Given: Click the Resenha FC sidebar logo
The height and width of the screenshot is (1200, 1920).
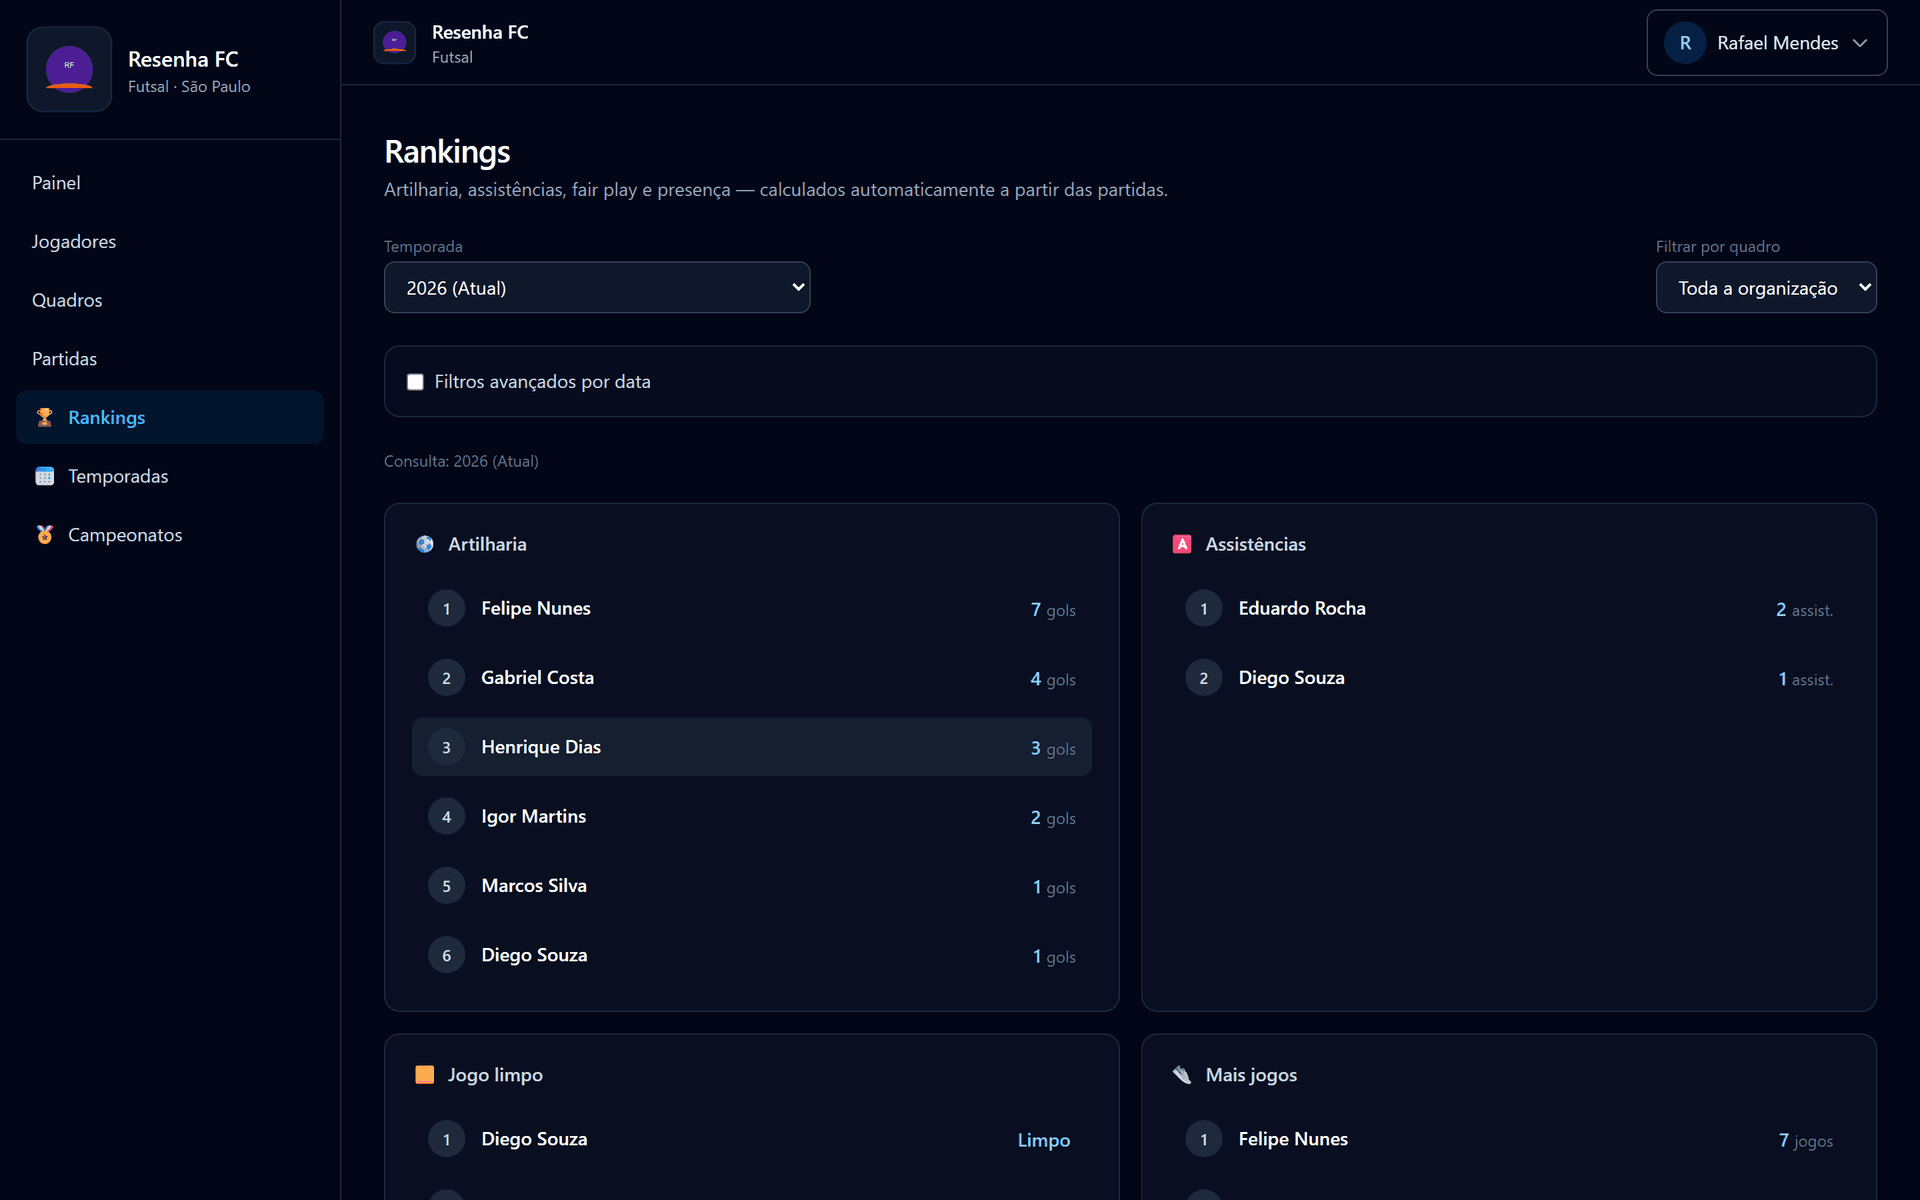Looking at the screenshot, I should coord(69,69).
